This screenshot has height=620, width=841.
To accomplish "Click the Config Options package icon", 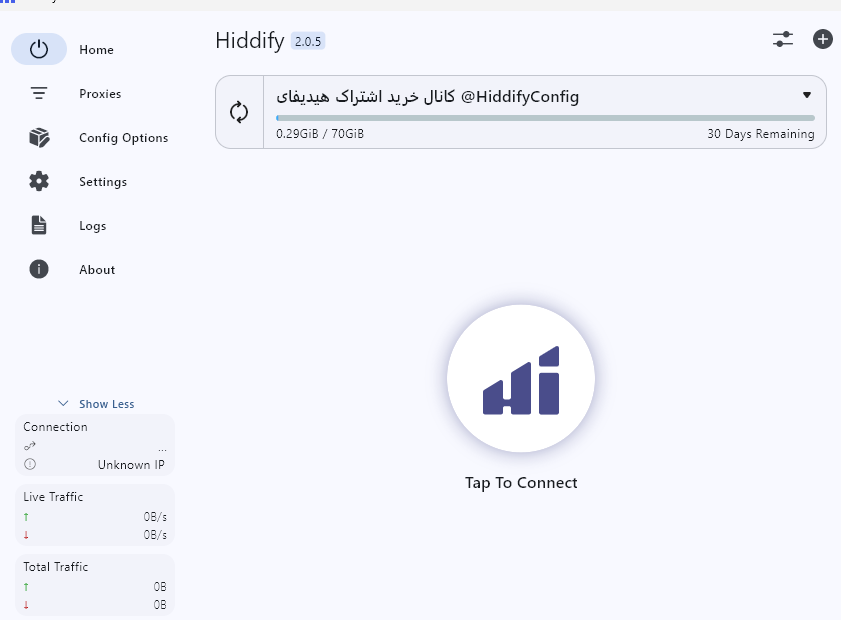I will [x=38, y=137].
